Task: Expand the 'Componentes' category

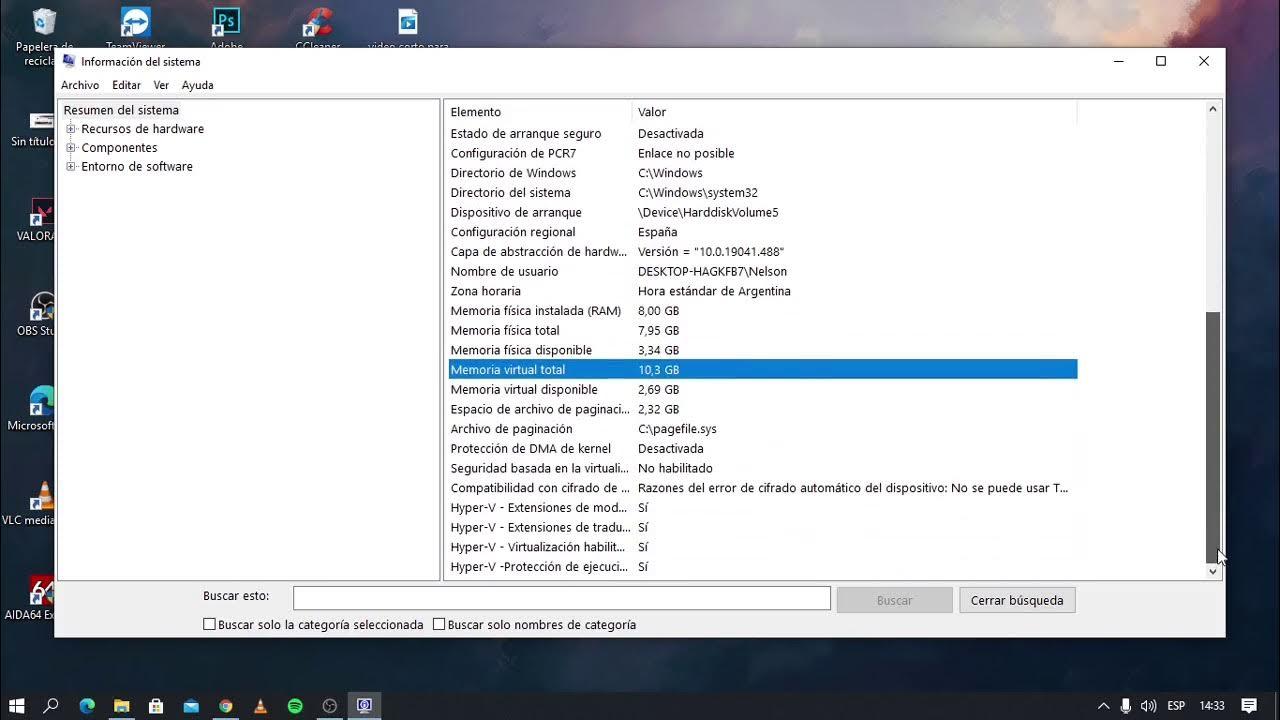Action: coord(69,147)
